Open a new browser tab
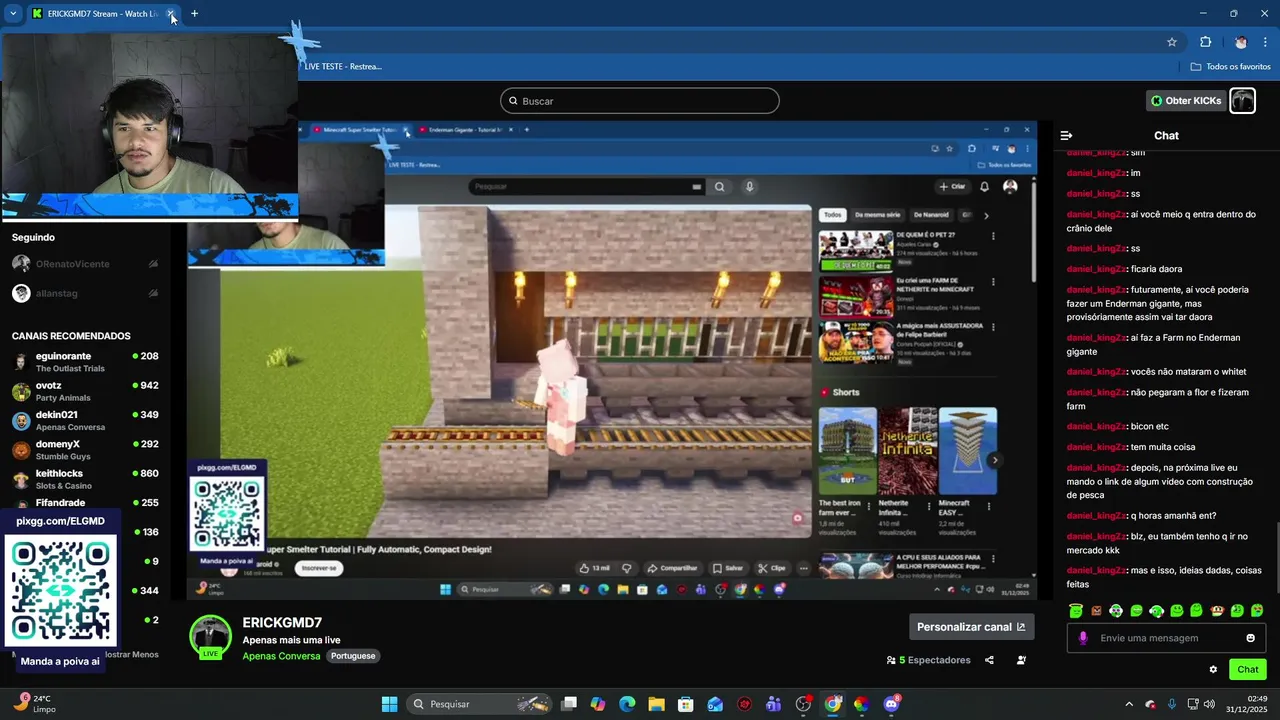Image resolution: width=1280 pixels, height=720 pixels. [x=194, y=14]
